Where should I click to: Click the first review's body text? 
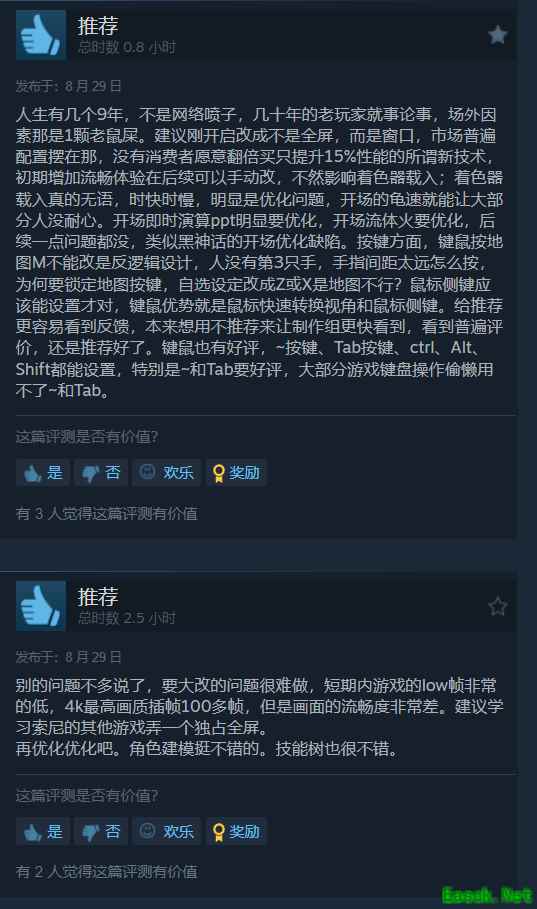coord(259,252)
